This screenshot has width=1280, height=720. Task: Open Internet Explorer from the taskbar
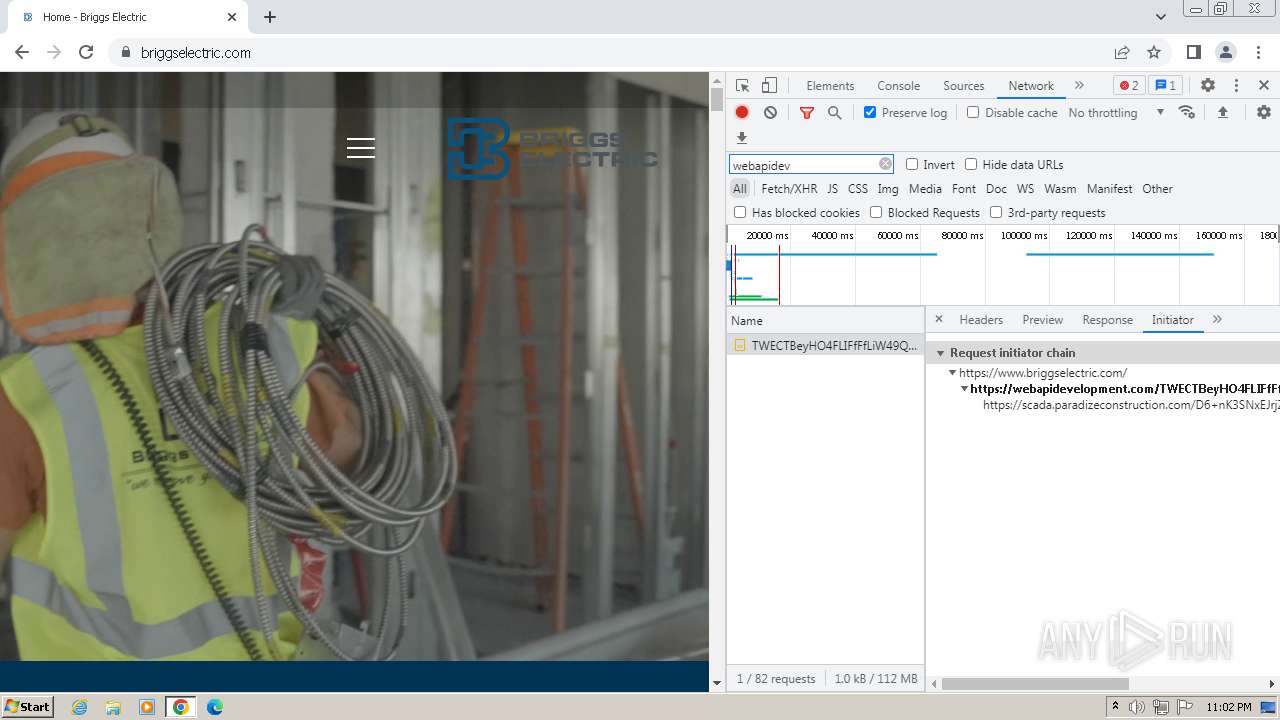coord(80,707)
